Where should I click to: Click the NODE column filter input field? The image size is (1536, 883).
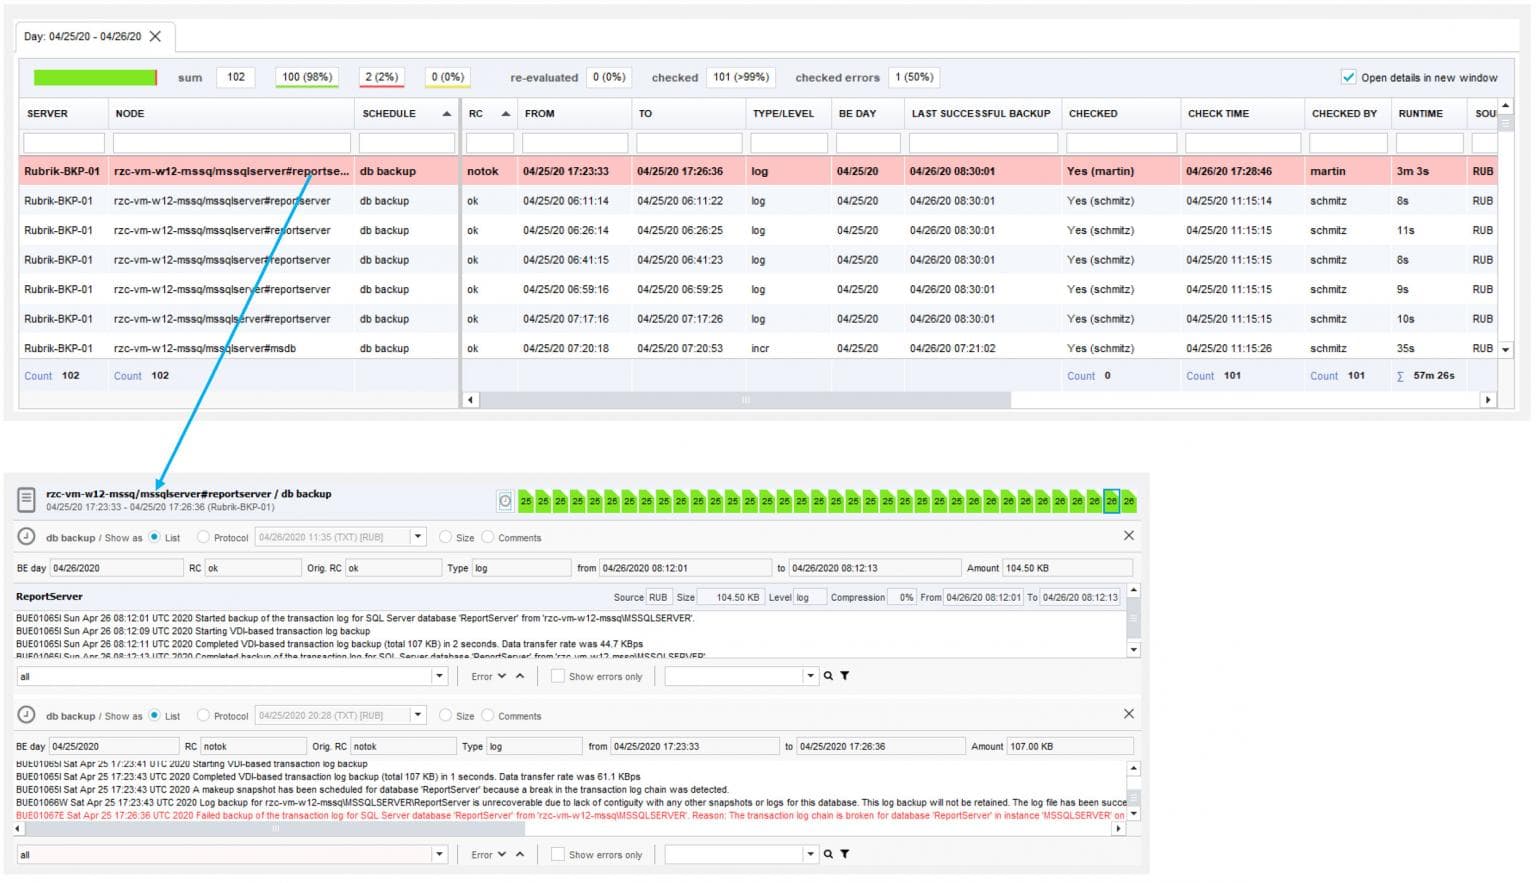[228, 142]
